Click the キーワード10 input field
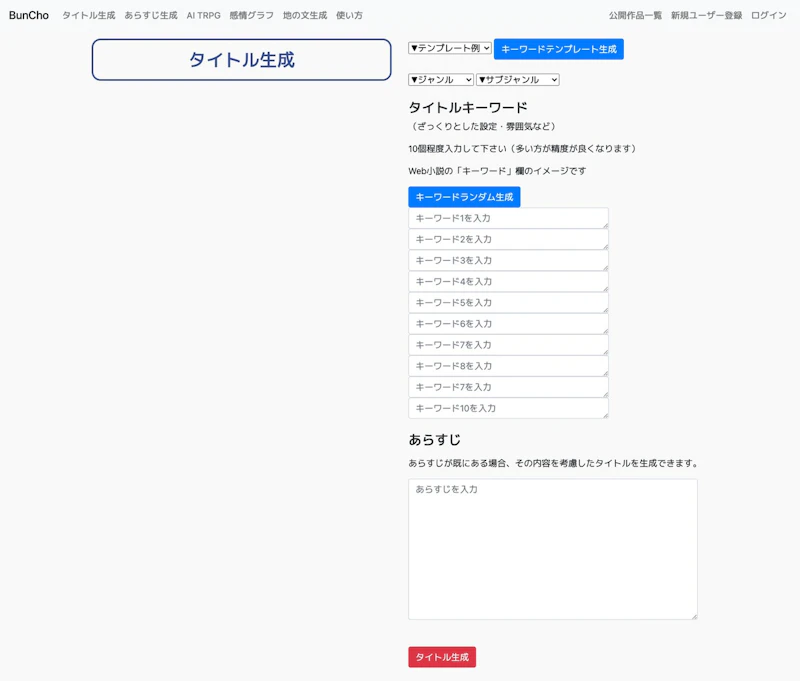This screenshot has width=800, height=681. tap(508, 407)
